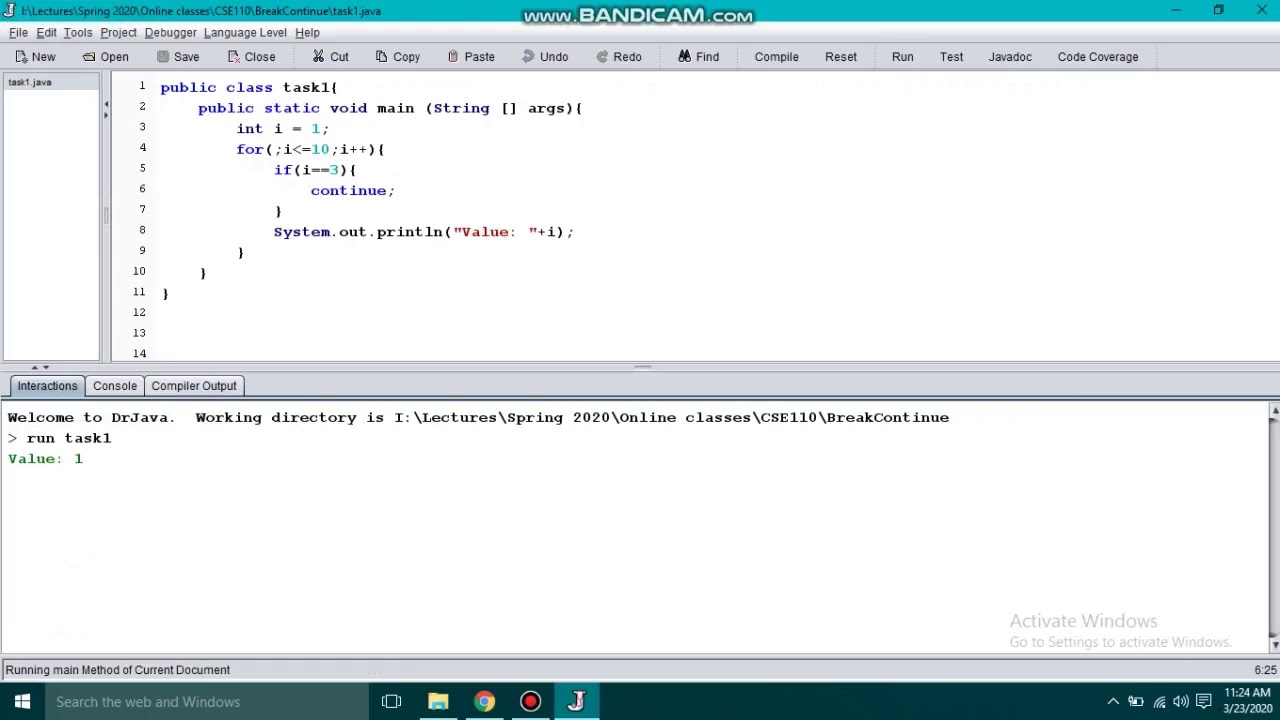Viewport: 1280px width, 720px height.
Task: Redo the last edit
Action: click(619, 57)
